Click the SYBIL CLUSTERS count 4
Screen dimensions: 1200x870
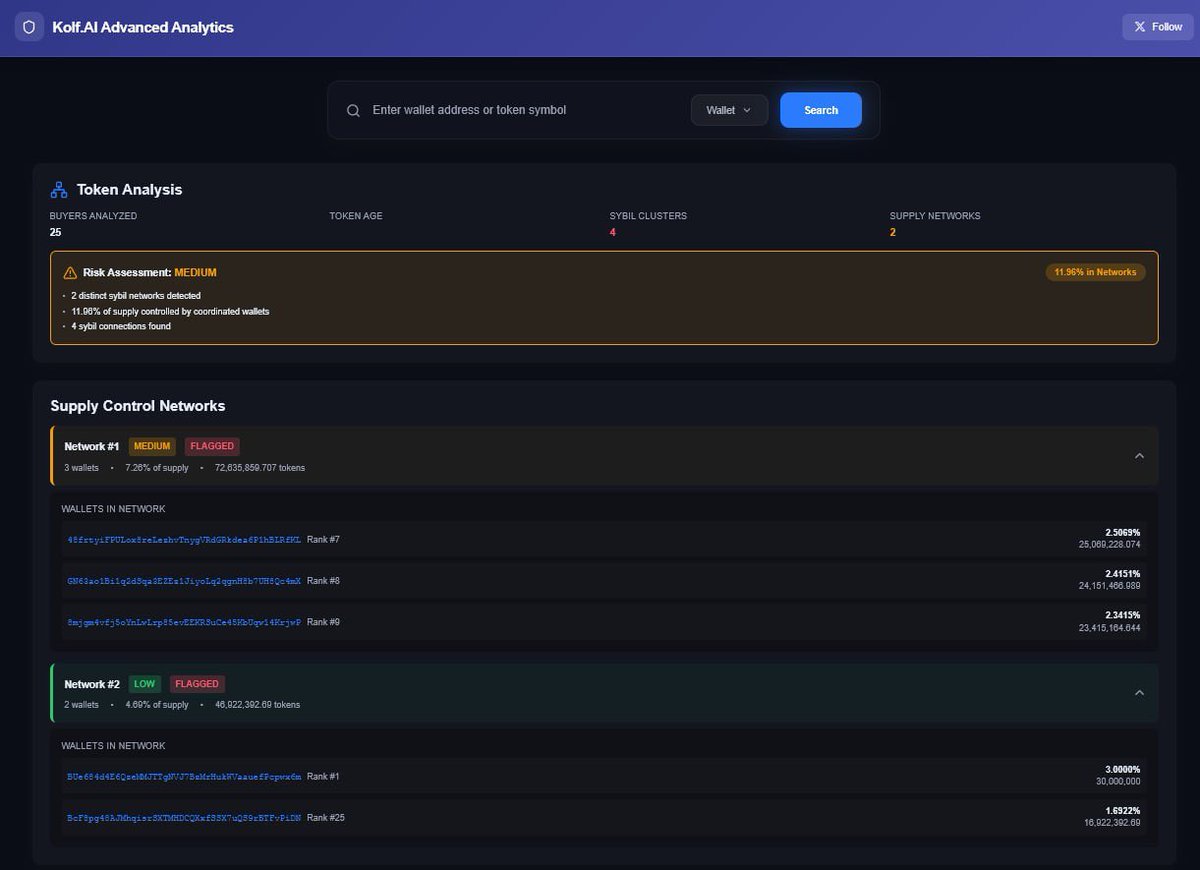tap(613, 232)
